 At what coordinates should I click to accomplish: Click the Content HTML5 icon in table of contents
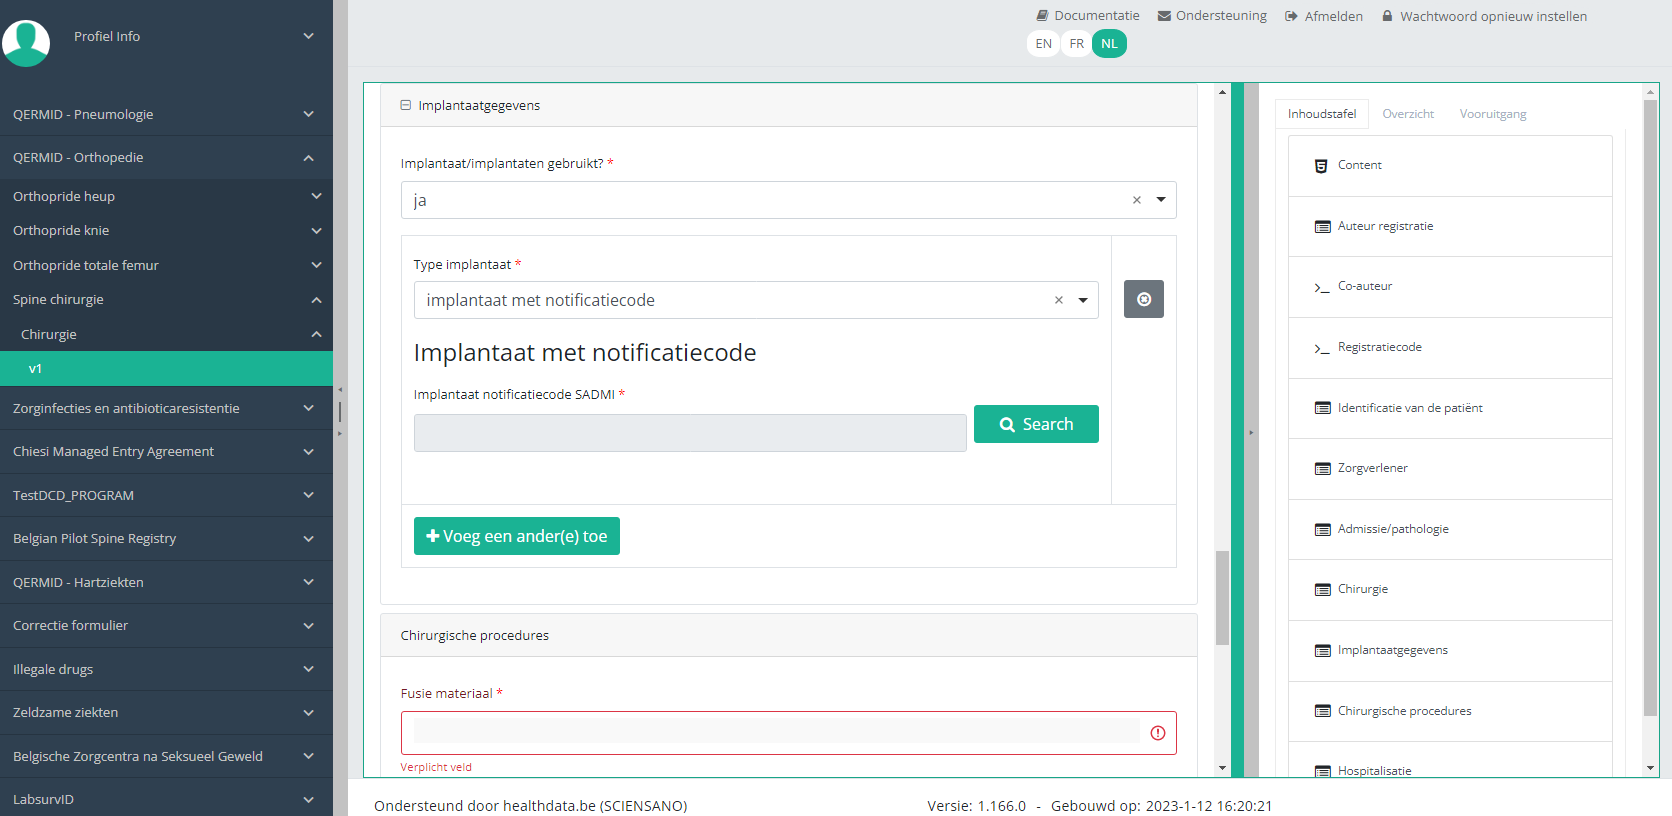[x=1321, y=166]
